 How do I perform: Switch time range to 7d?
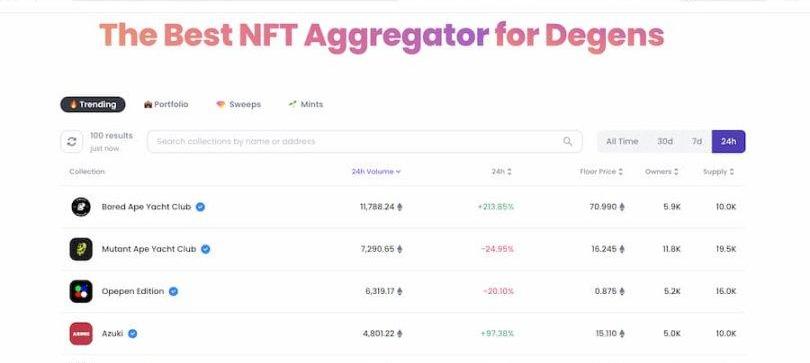pyautogui.click(x=697, y=141)
